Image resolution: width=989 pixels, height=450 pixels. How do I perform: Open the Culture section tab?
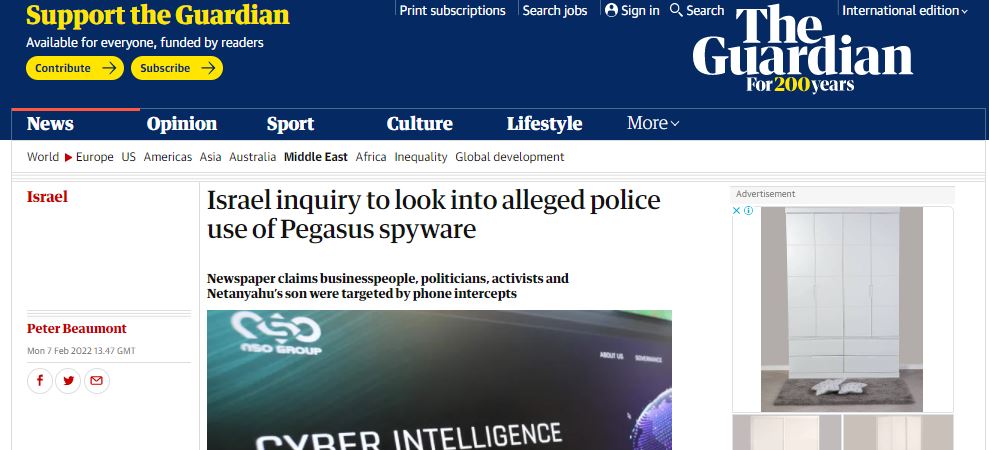coord(419,124)
